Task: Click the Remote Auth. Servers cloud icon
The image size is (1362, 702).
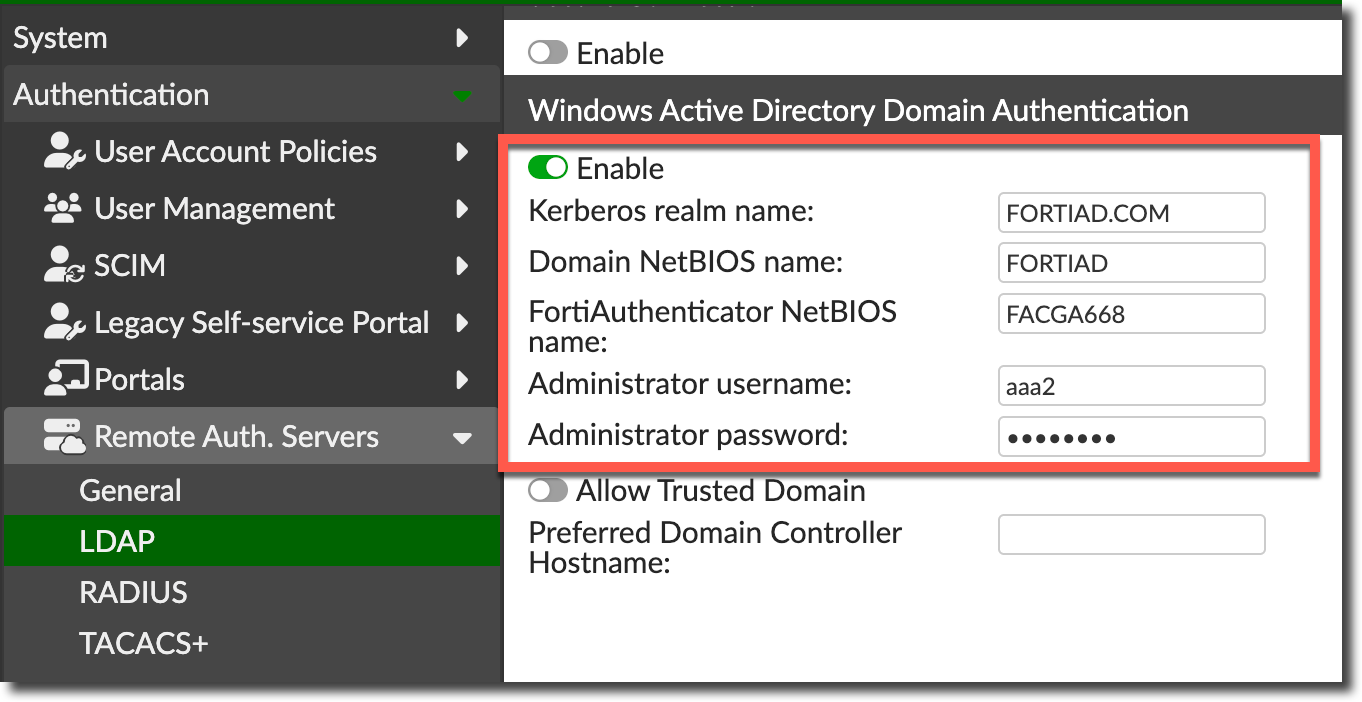Action: tap(65, 437)
